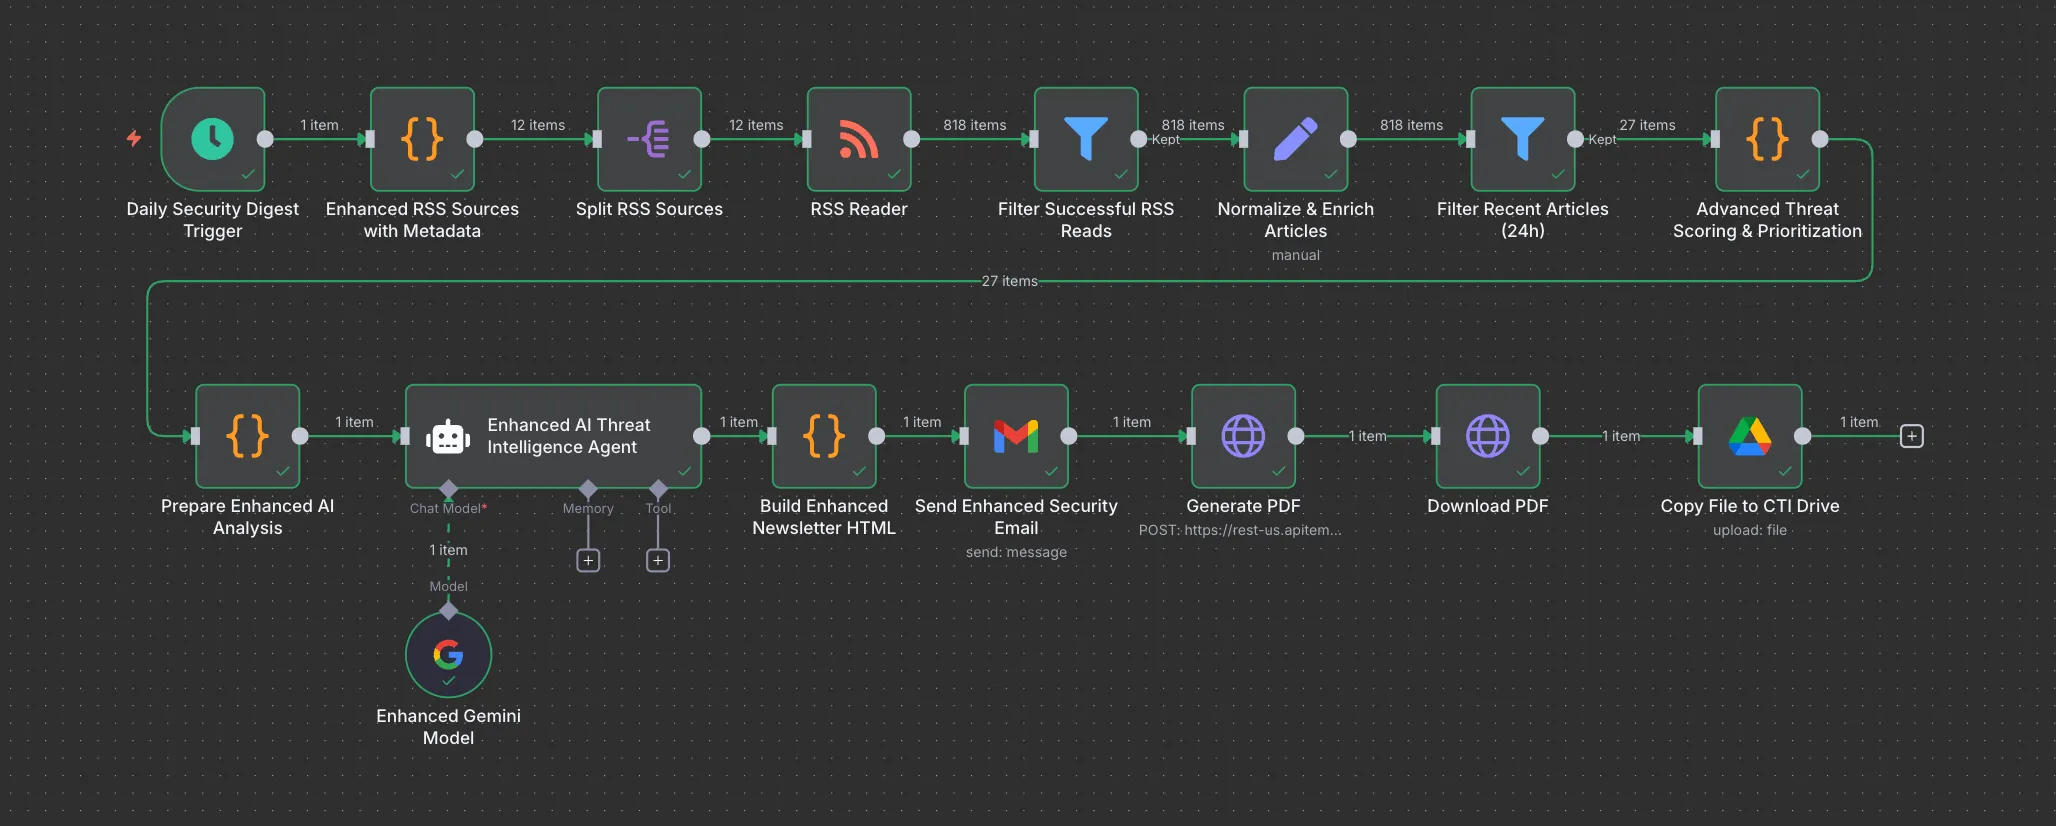The width and height of the screenshot is (2056, 826).
Task: Click output handle of Advanced Threat Scoring node
Action: [1820, 139]
